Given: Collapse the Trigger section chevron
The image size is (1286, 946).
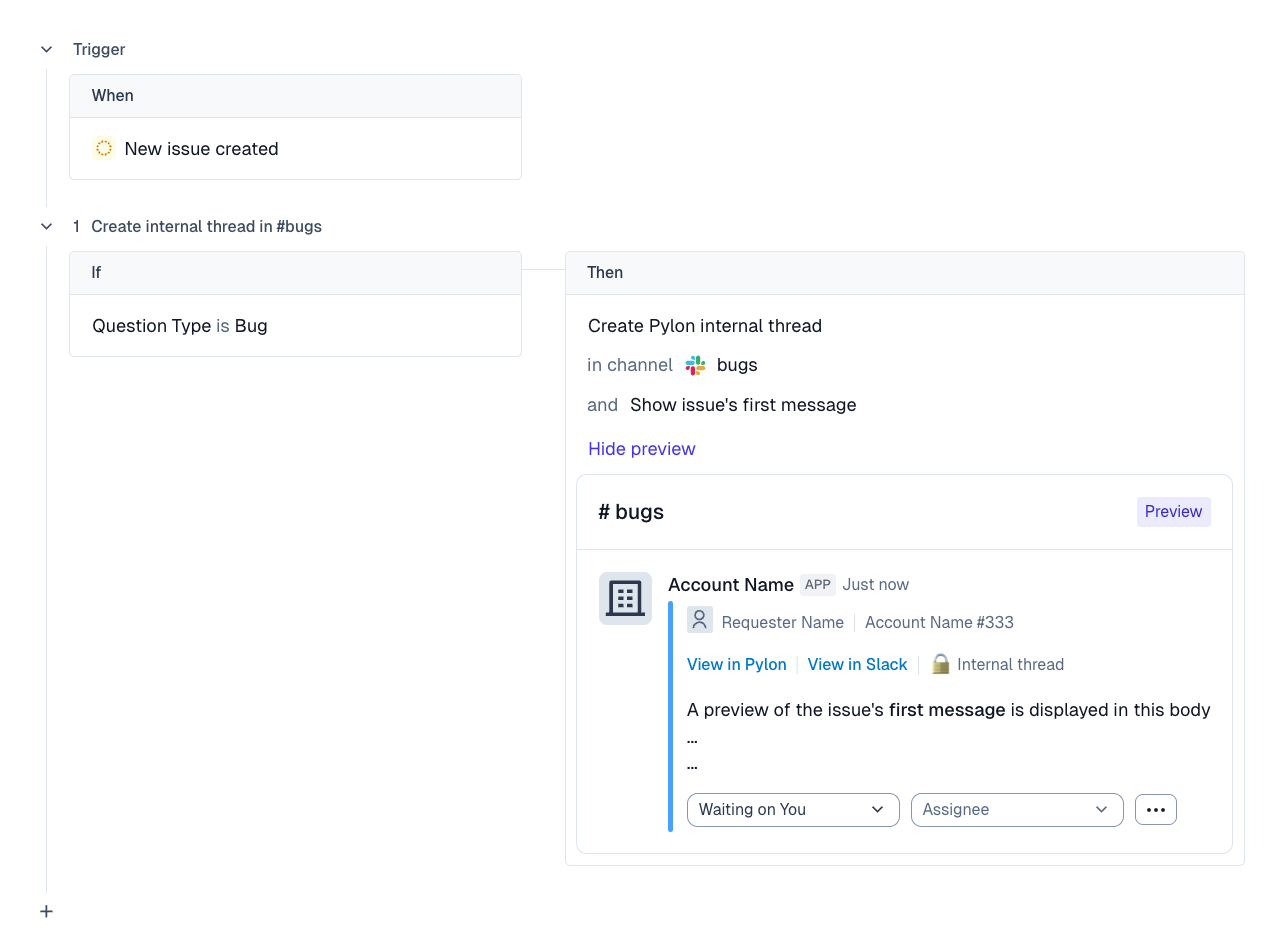Looking at the screenshot, I should 46,49.
